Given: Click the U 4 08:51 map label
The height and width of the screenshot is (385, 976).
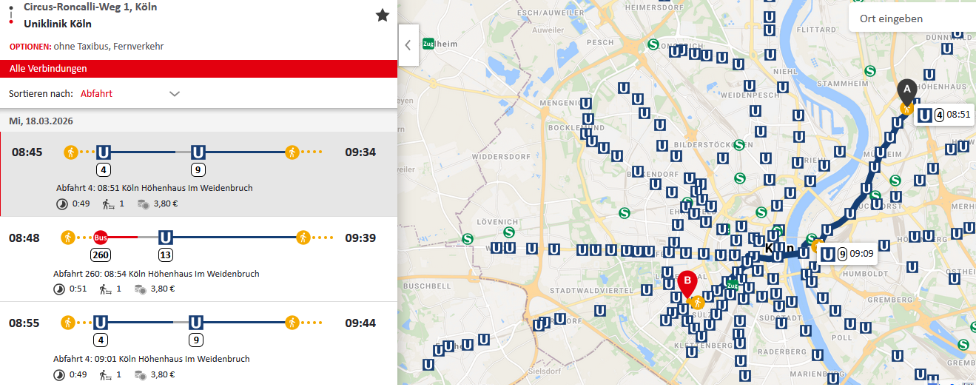Looking at the screenshot, I should [944, 114].
